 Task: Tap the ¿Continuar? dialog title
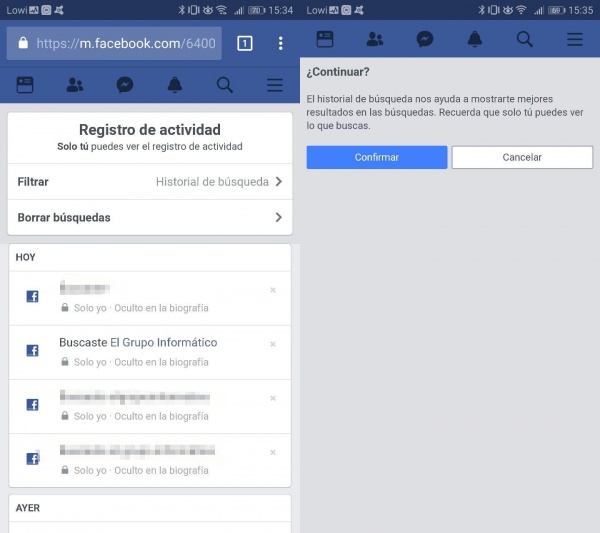tap(338, 72)
